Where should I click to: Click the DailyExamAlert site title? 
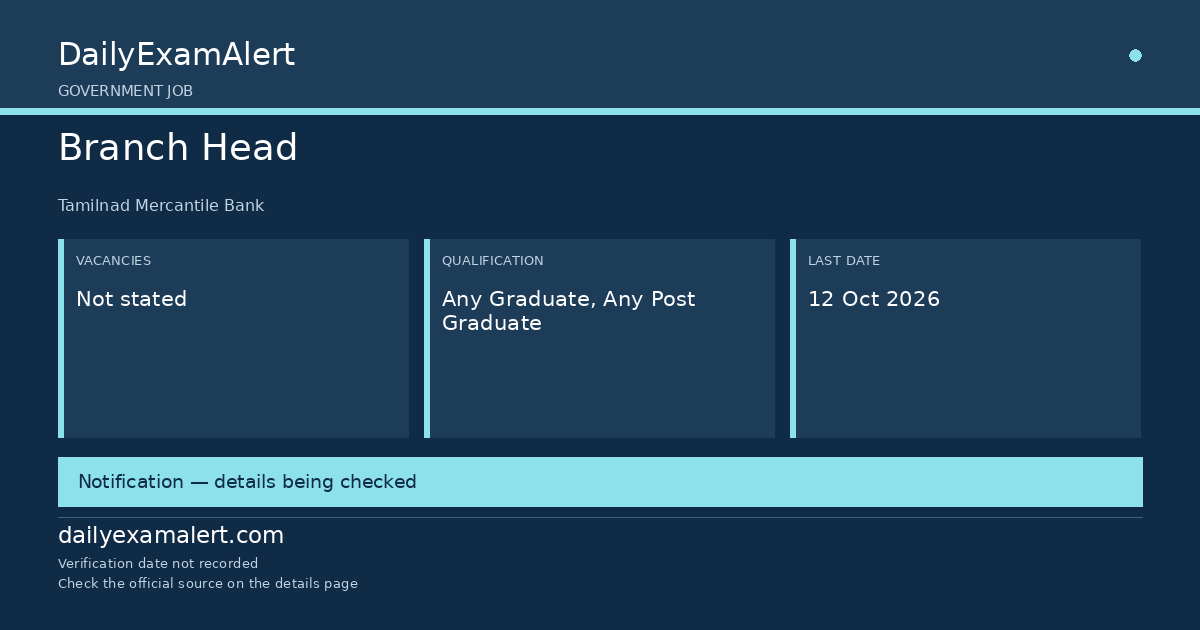click(x=176, y=55)
